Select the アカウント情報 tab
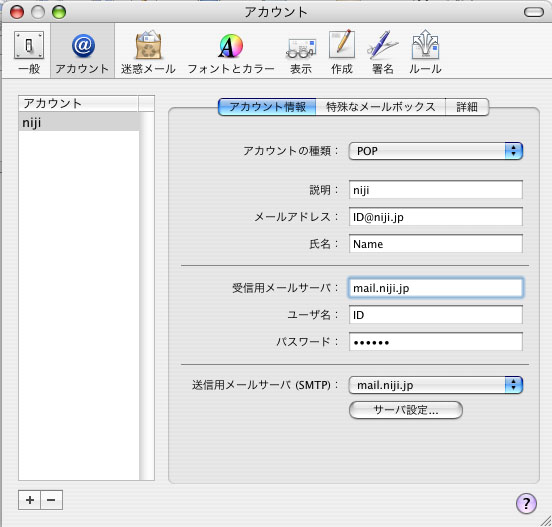 tap(267, 107)
